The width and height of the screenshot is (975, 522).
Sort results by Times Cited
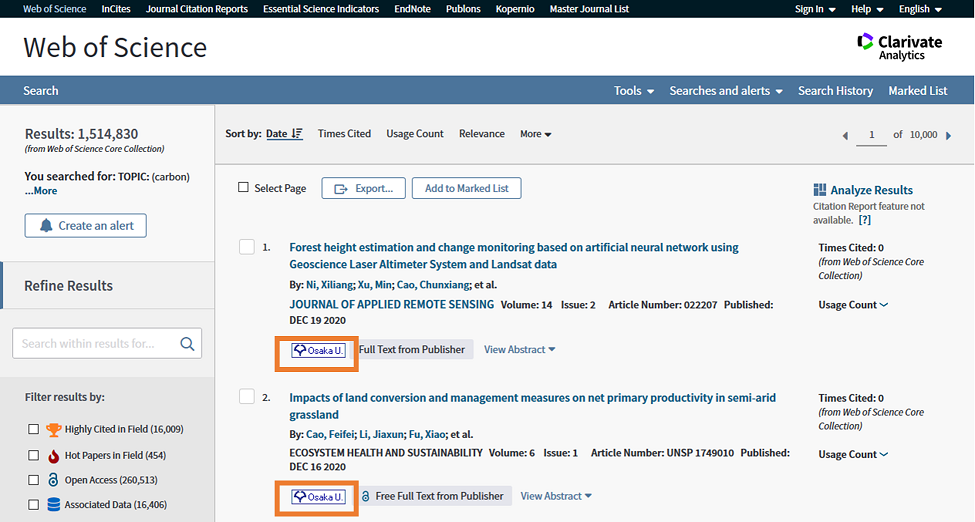tap(344, 134)
